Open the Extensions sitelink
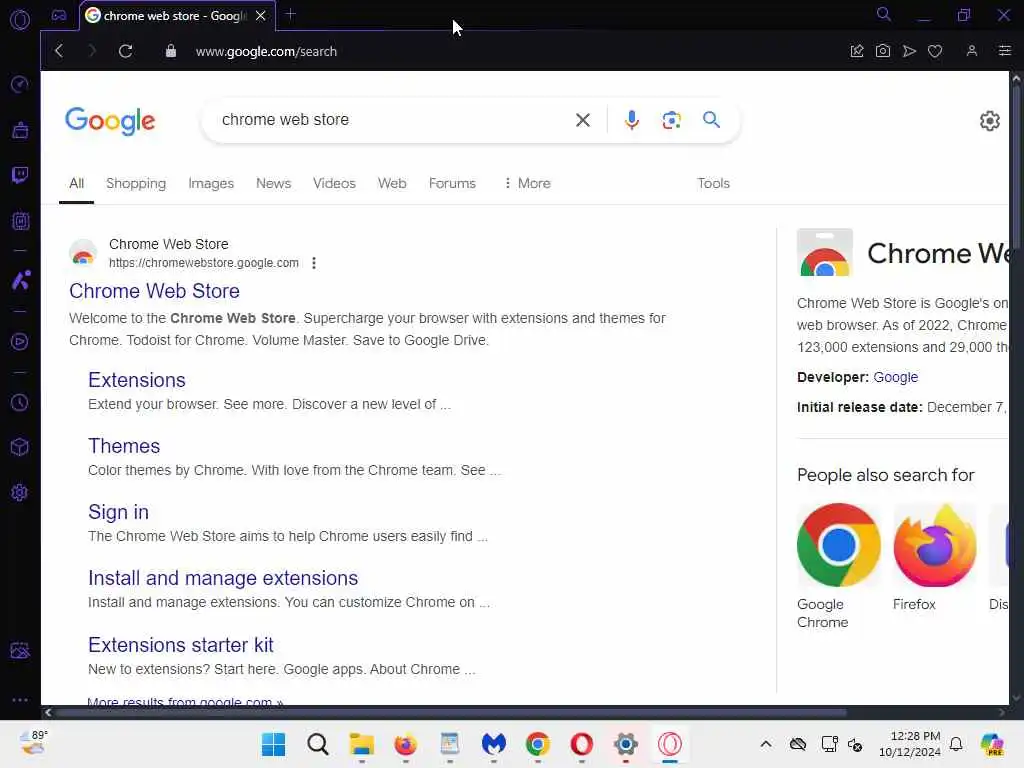The width and height of the screenshot is (1024, 768). click(x=136, y=380)
